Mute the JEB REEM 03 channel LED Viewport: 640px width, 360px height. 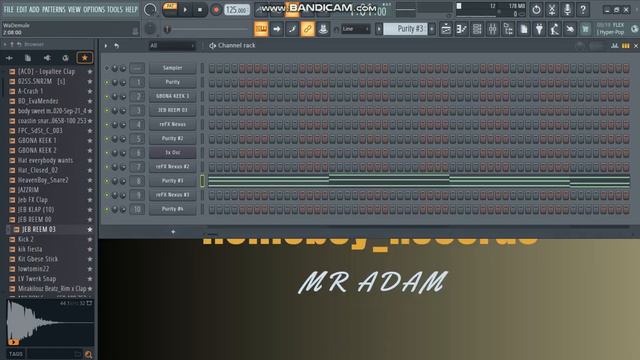[107, 111]
